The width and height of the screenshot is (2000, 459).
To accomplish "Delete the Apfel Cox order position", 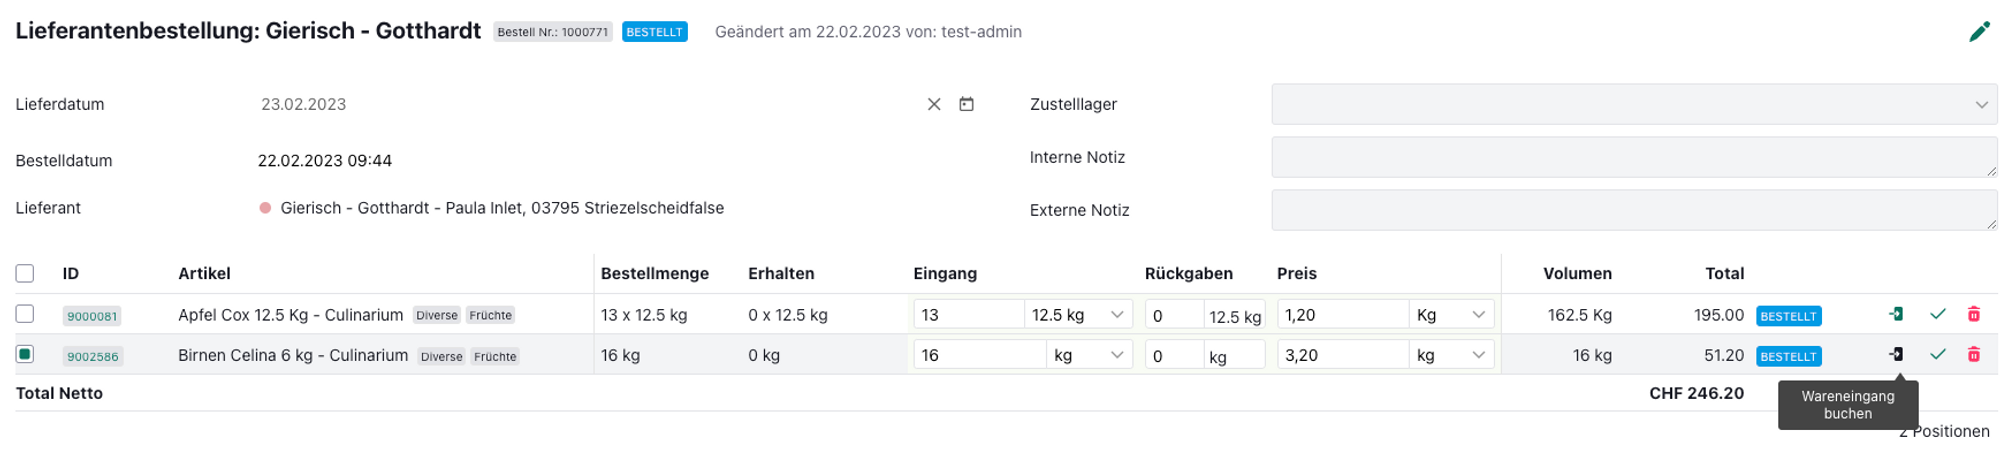I will (1973, 314).
